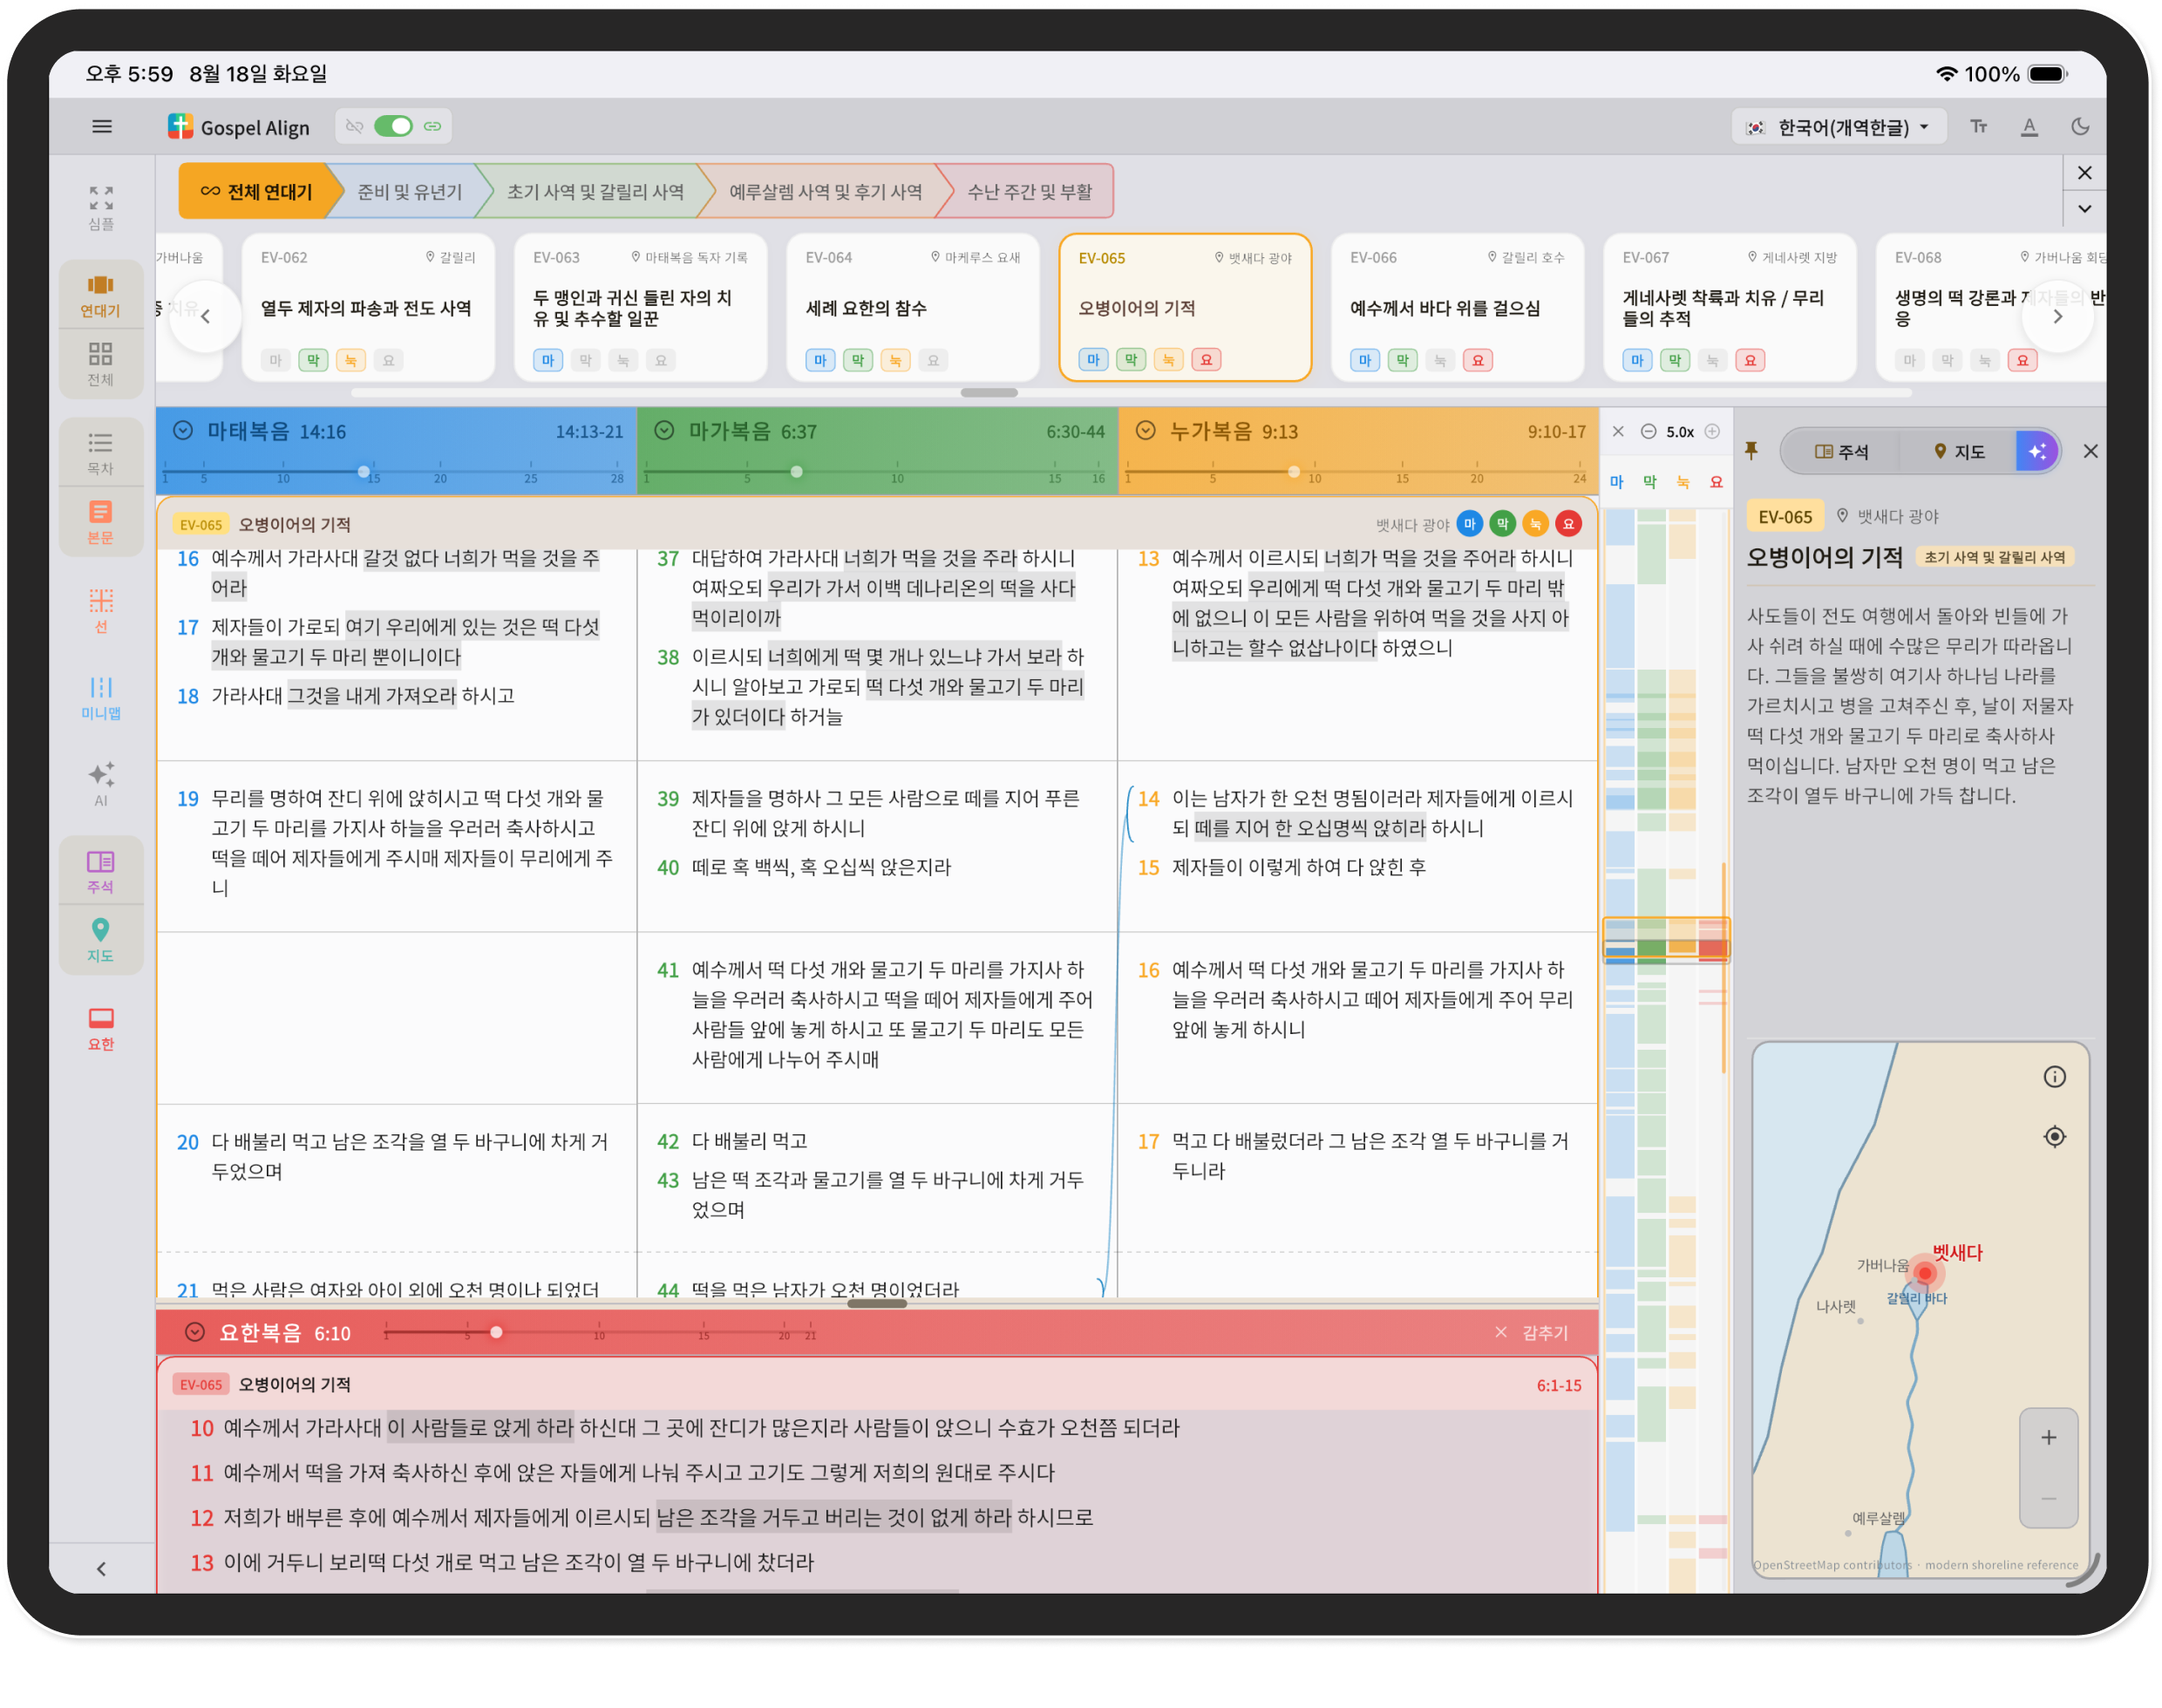Open the AI sidebar item
The image size is (2162, 1708).
pos(101,784)
